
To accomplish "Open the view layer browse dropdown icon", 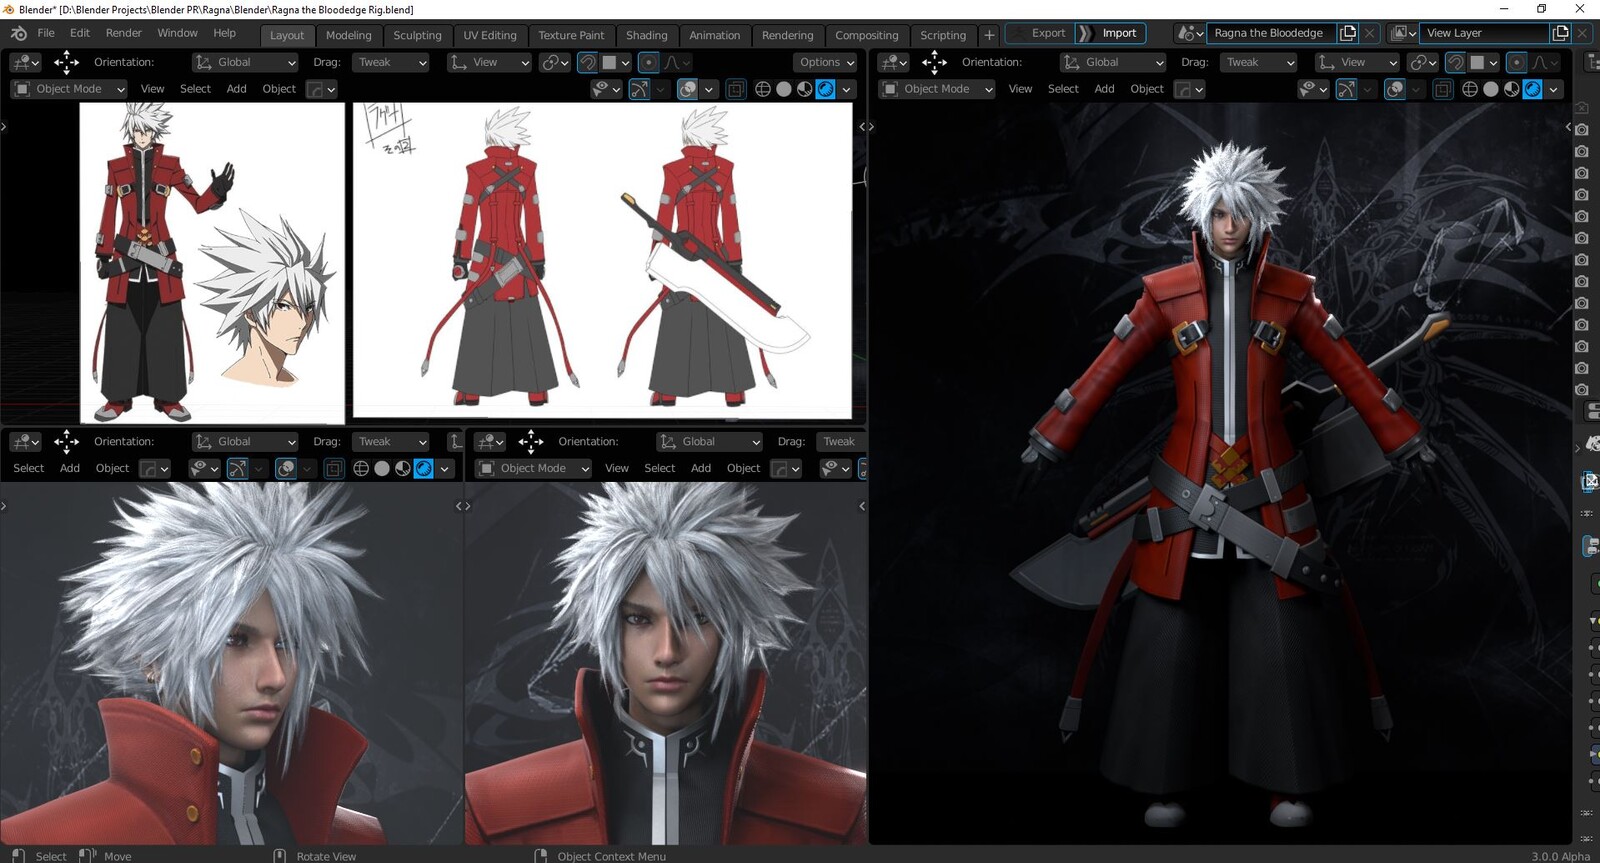I will click(1403, 33).
